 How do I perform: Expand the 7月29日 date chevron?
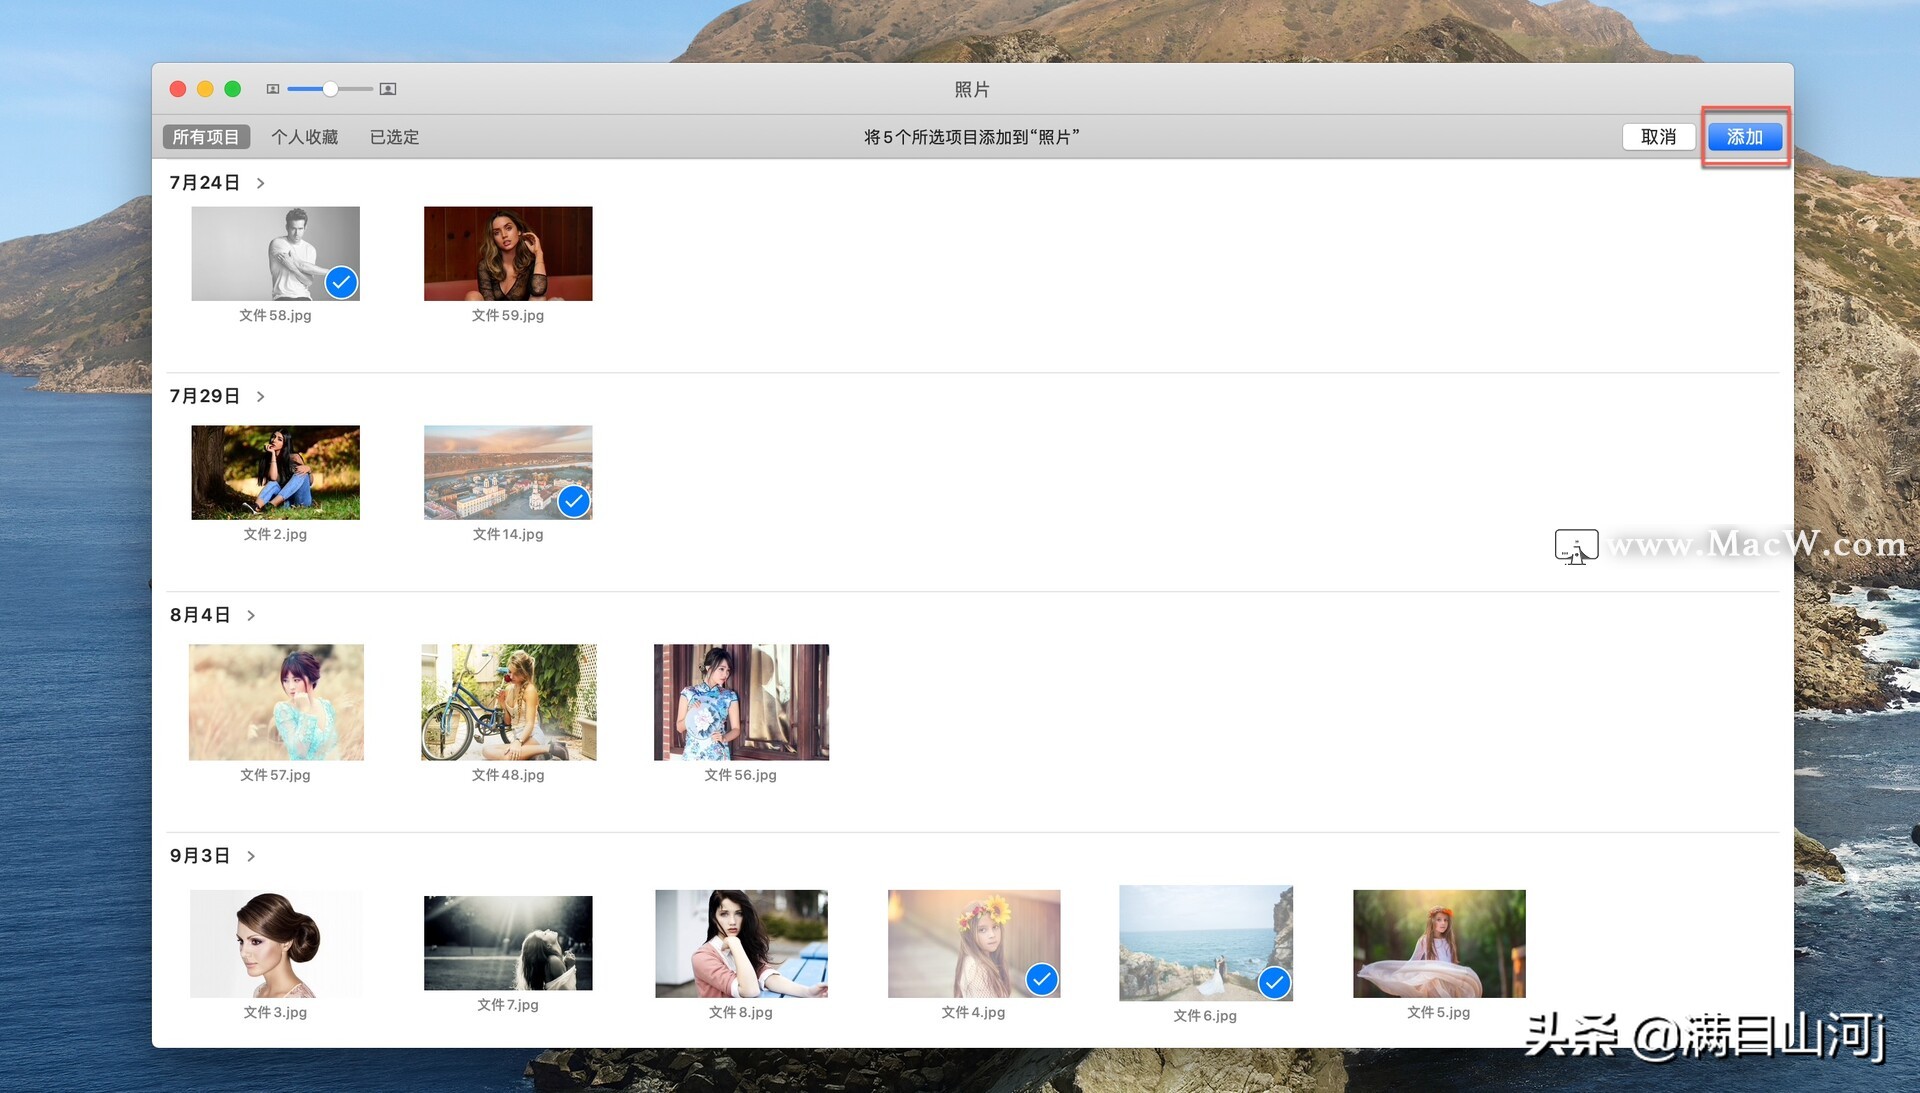click(261, 397)
